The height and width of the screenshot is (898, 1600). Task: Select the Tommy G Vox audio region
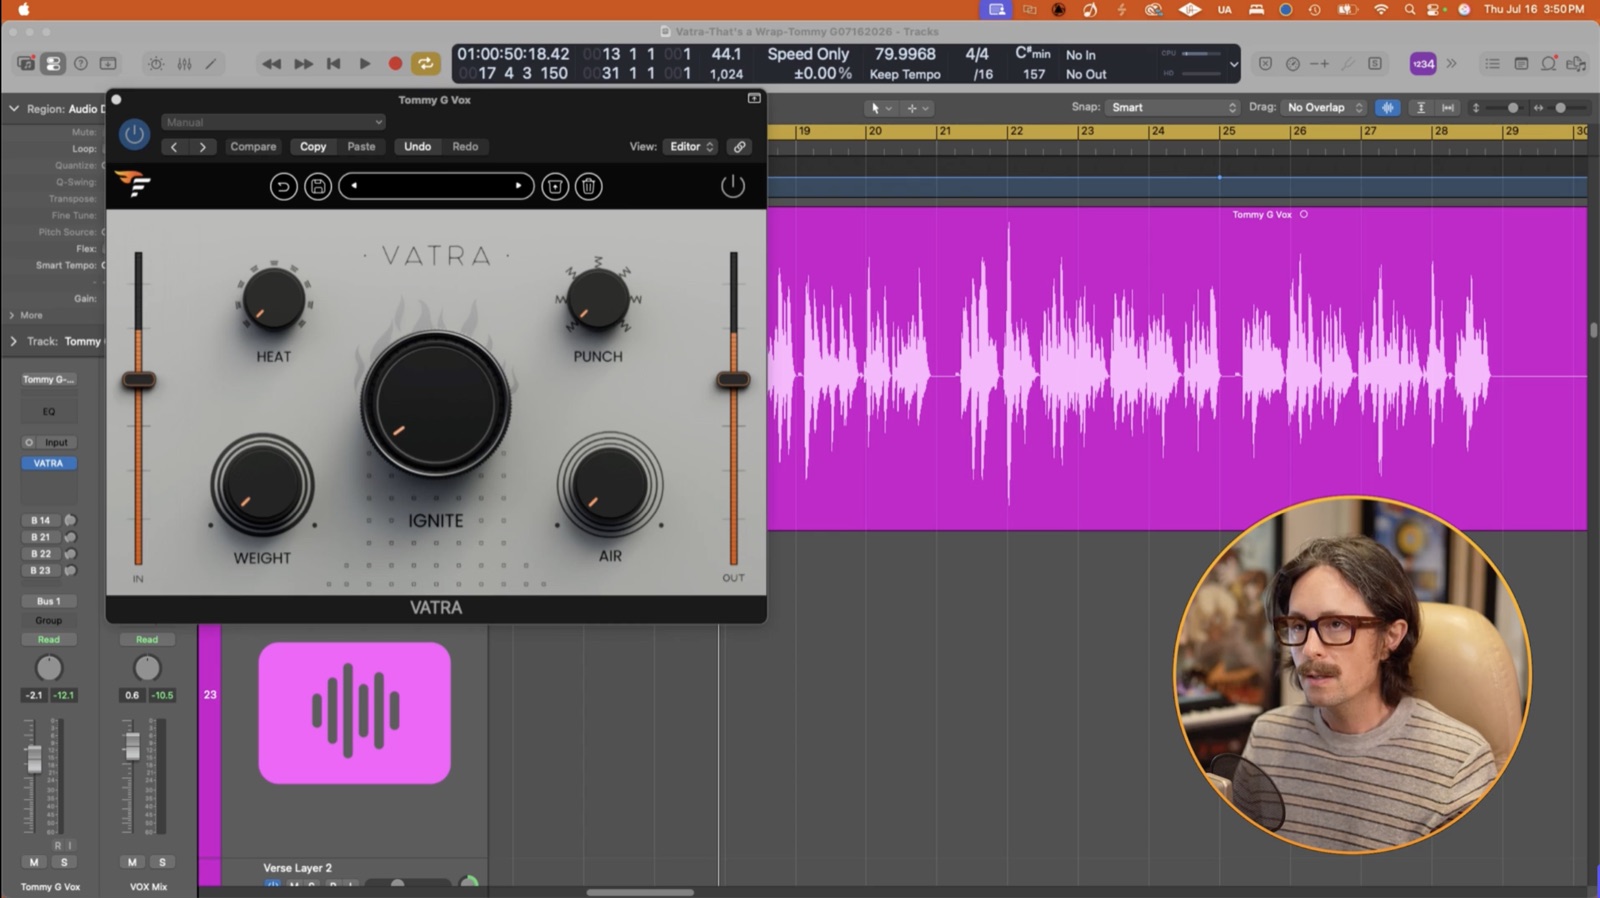coord(1177,368)
